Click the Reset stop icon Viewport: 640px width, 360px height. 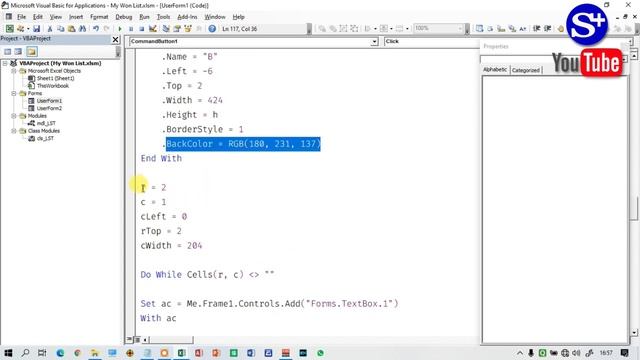[x=142, y=29]
